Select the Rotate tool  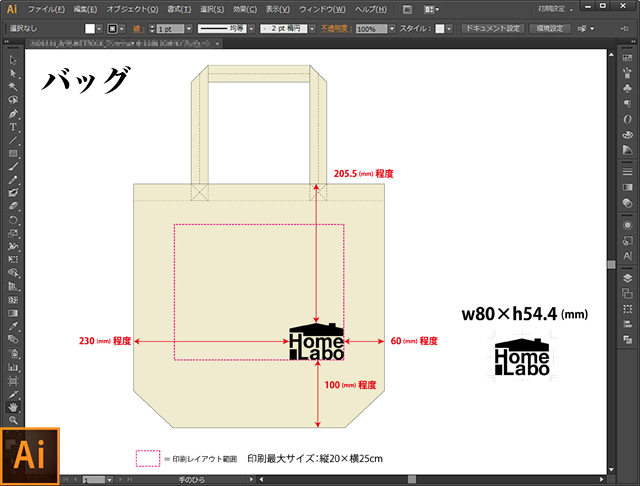13,220
